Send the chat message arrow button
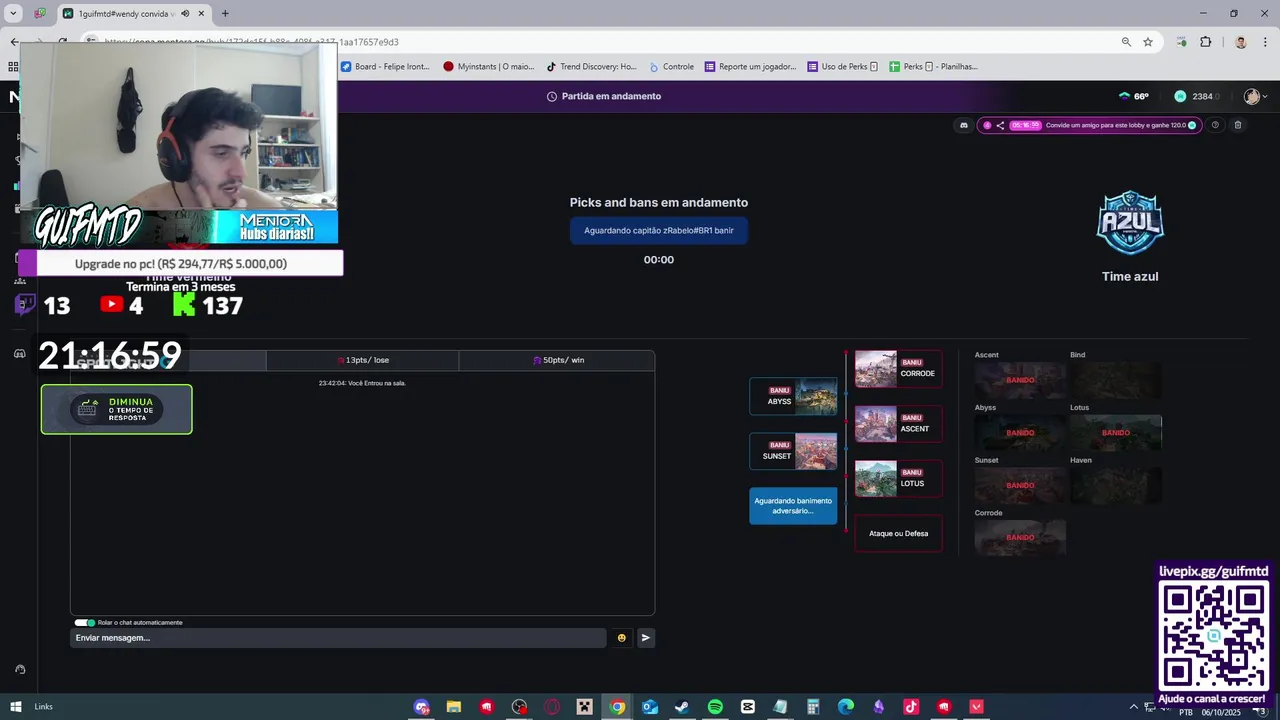The image size is (1280, 720). click(646, 638)
